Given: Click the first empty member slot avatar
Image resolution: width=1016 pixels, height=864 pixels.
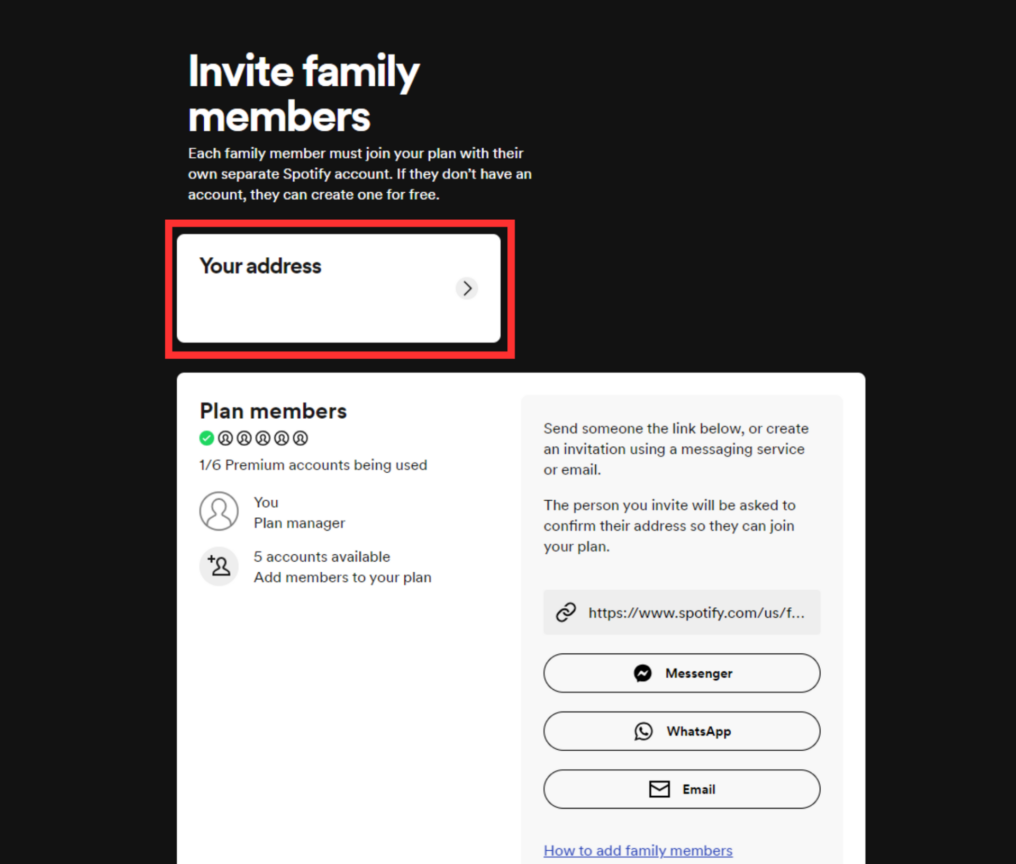Looking at the screenshot, I should click(x=228, y=437).
